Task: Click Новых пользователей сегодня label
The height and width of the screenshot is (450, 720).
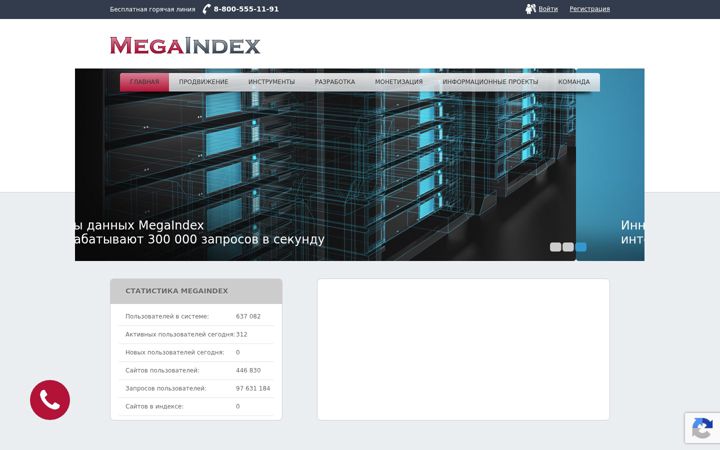Action: coord(174,352)
